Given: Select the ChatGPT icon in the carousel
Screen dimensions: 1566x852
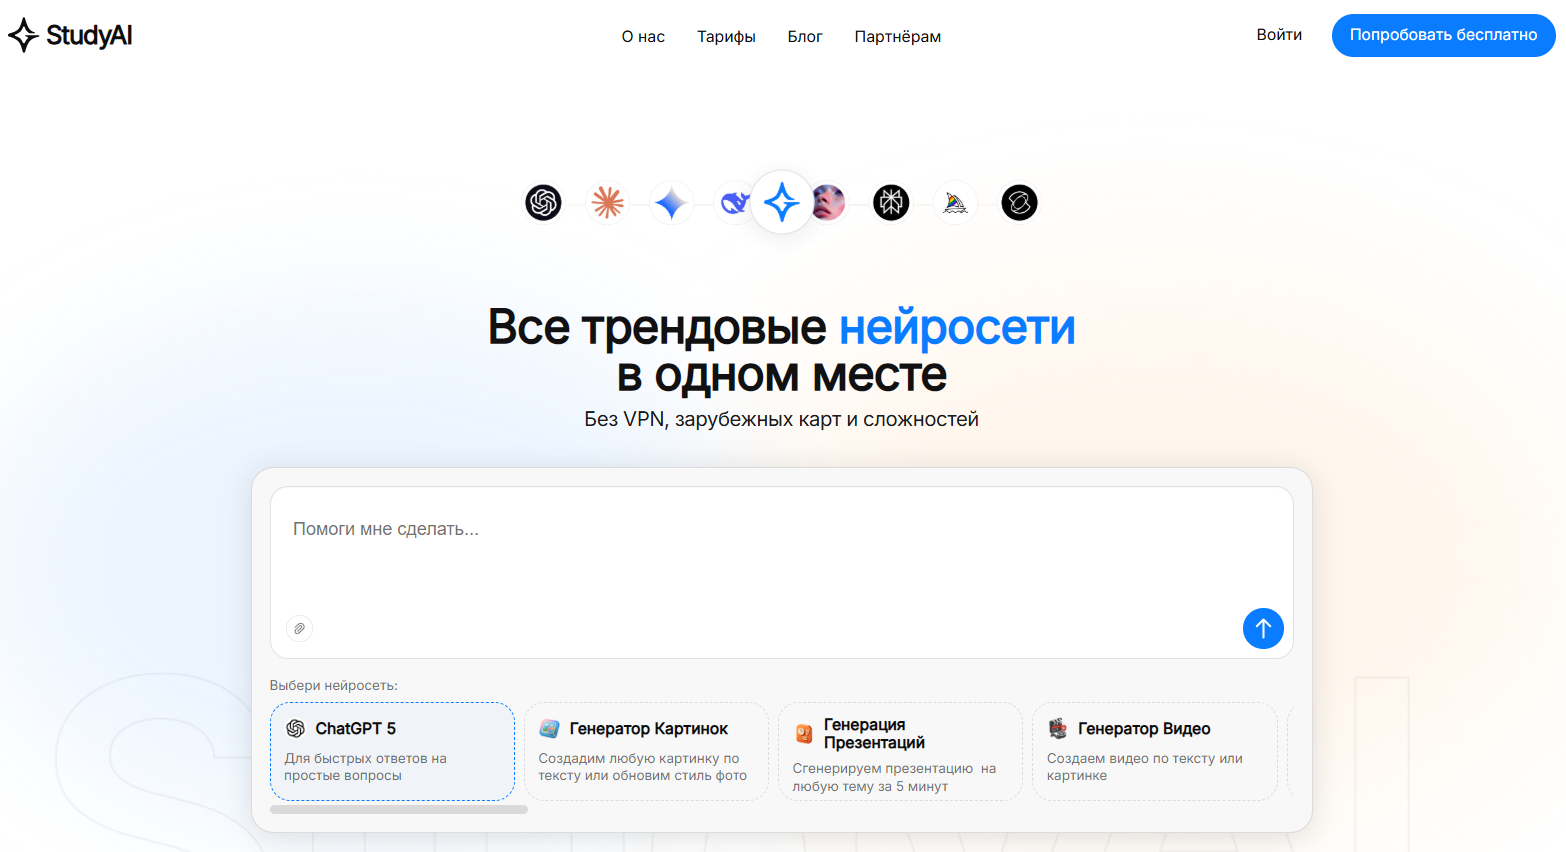Looking at the screenshot, I should 543,202.
